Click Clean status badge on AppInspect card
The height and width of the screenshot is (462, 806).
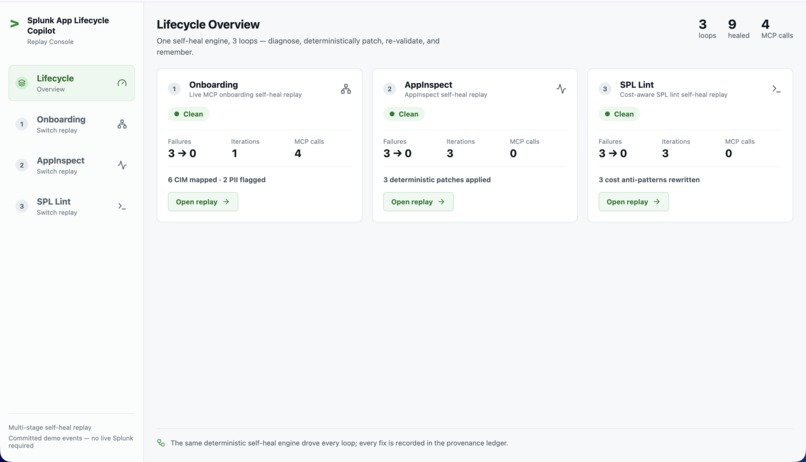click(x=404, y=114)
